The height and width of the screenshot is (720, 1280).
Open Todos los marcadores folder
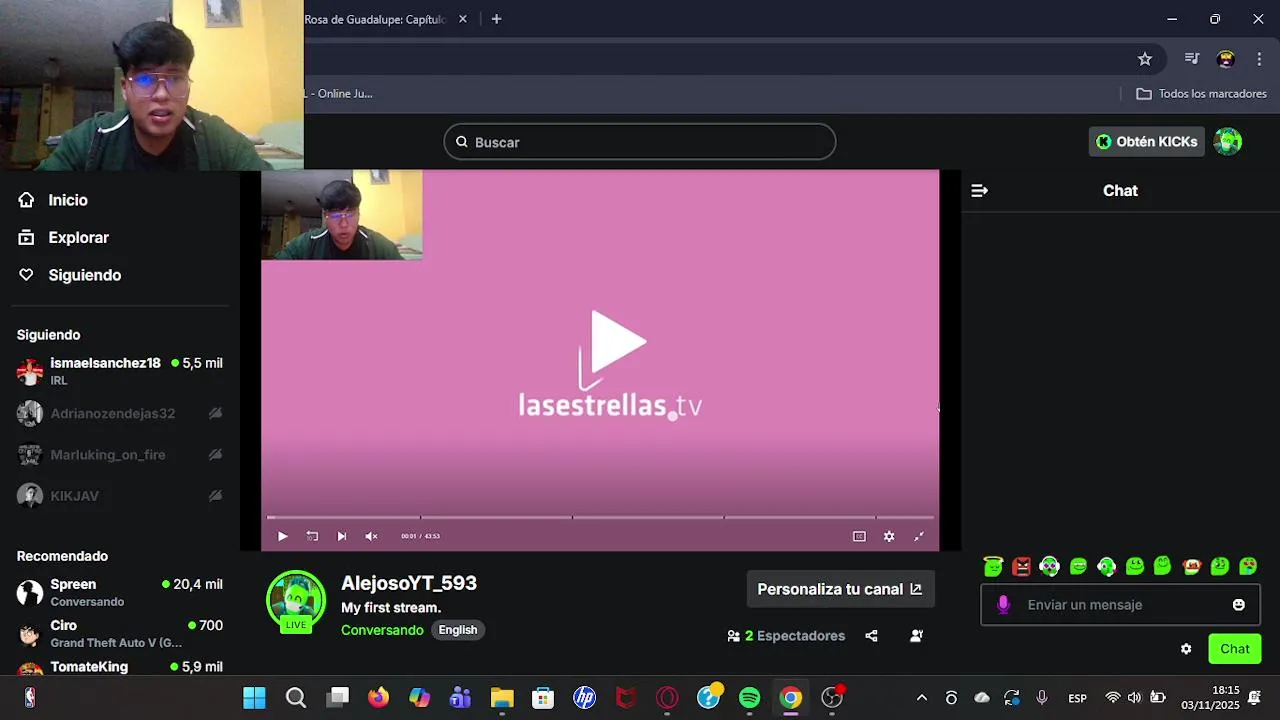coord(1202,94)
